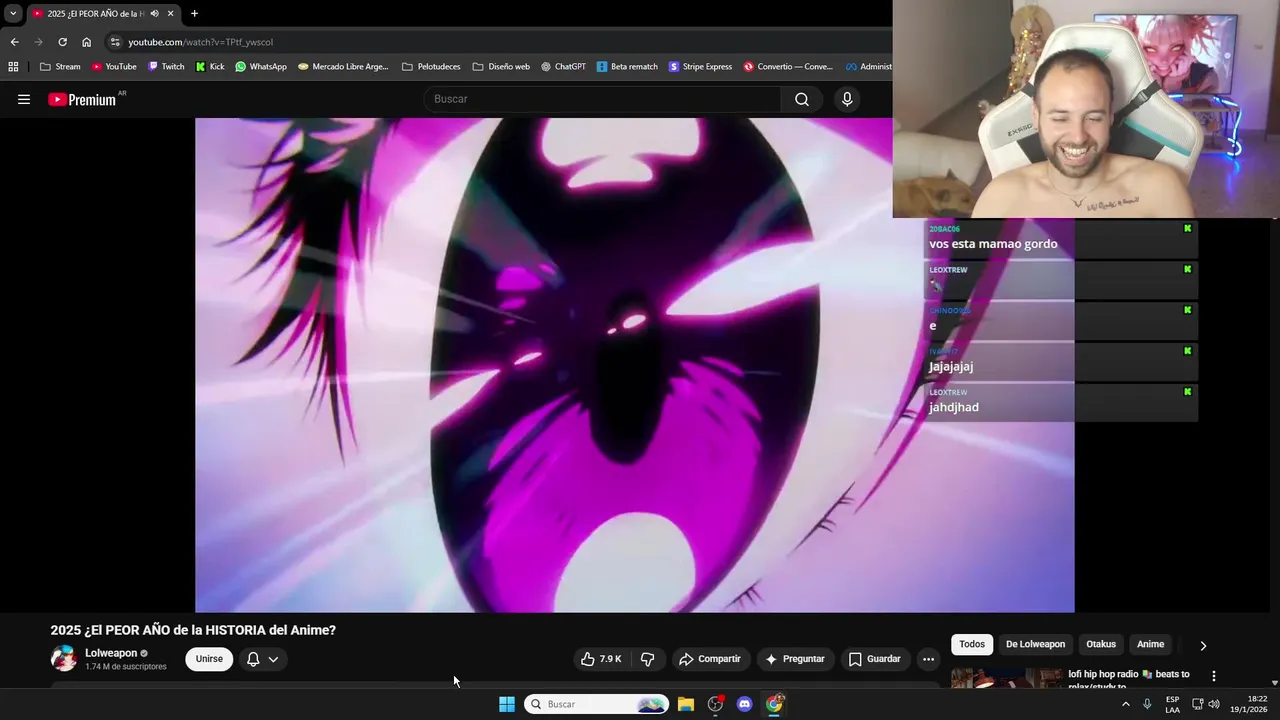Open the Stripe Express bookmark
Screen dimensions: 1280x720
[700, 67]
